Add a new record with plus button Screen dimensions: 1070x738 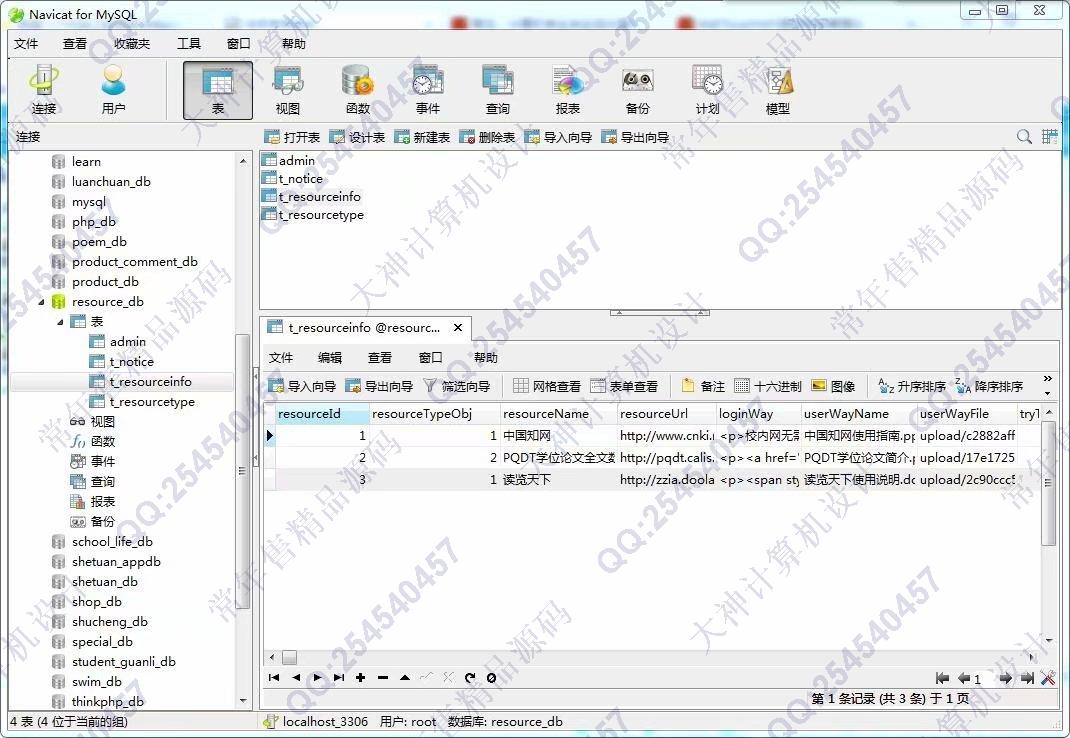click(360, 678)
